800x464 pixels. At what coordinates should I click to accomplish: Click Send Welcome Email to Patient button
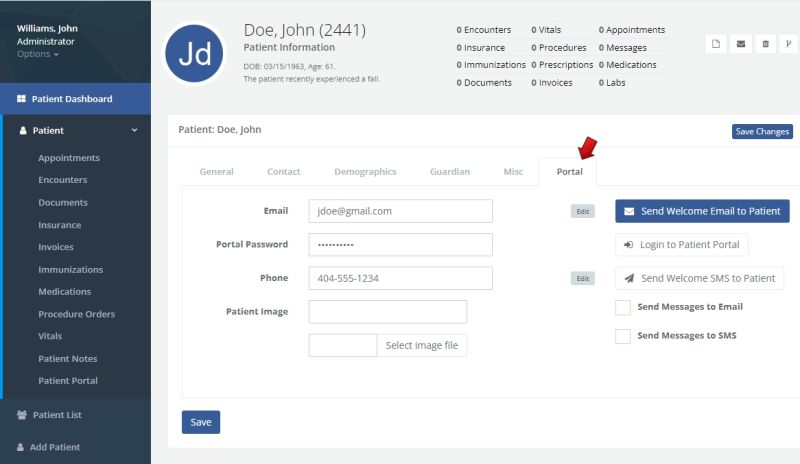click(x=702, y=211)
